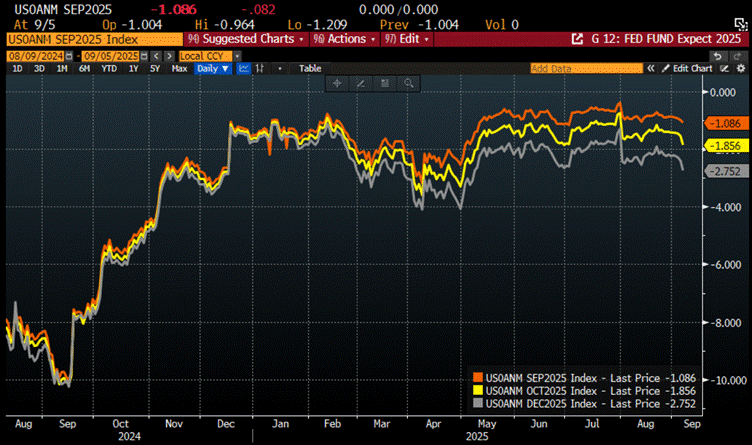Click the annotate icon beside Edit Chart
This screenshot has height=445, width=752.
click(x=725, y=69)
